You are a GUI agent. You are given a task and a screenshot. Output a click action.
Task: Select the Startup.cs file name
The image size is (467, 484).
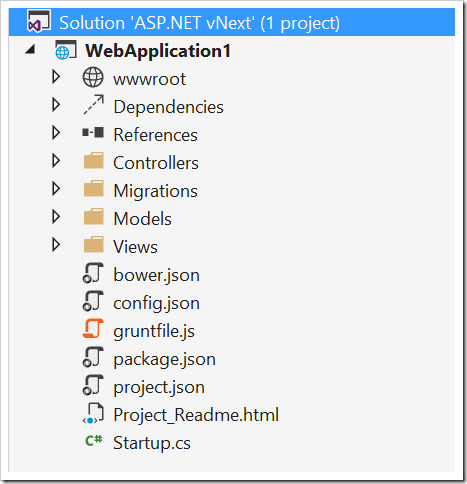pyautogui.click(x=152, y=443)
